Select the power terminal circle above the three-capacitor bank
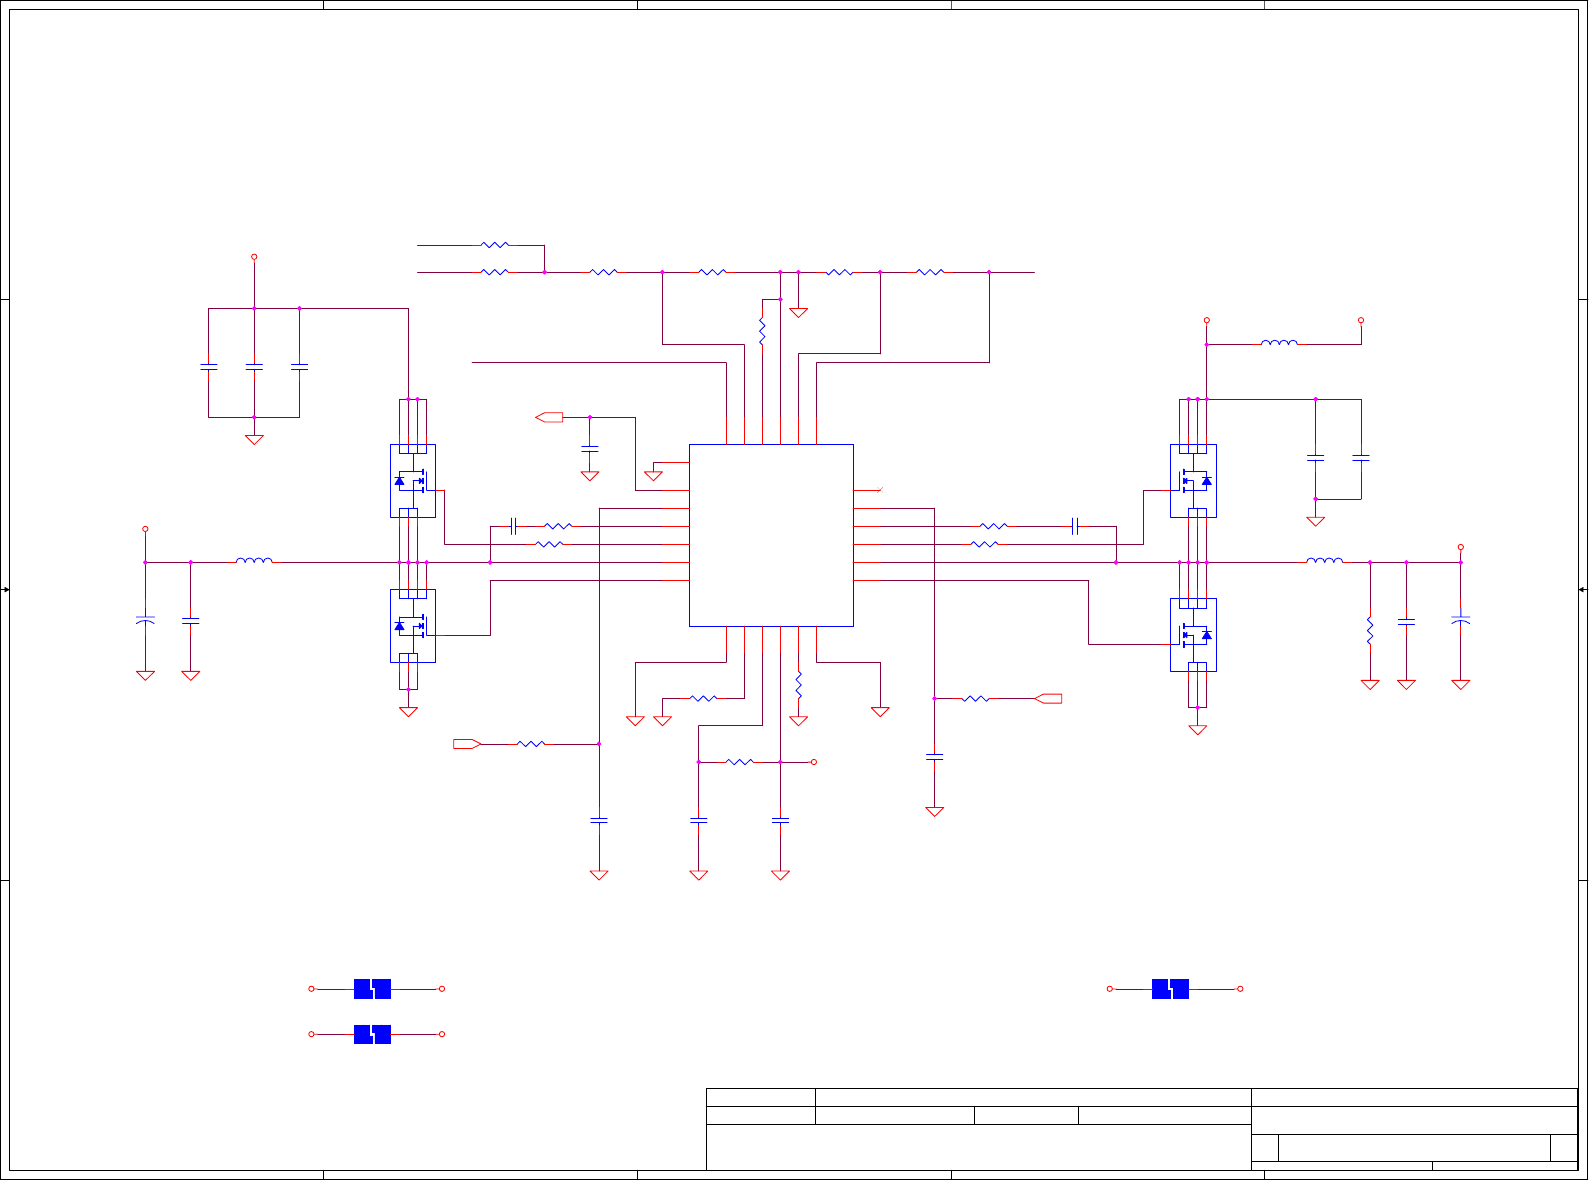 [x=254, y=257]
